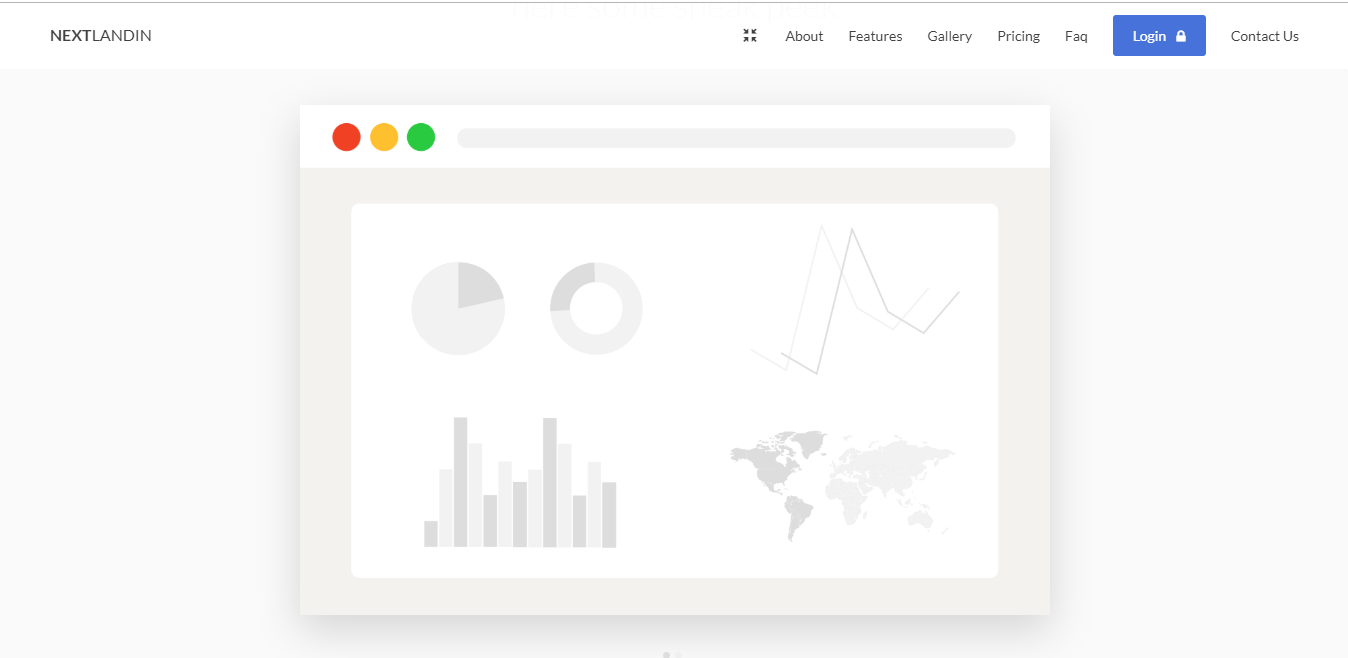The height and width of the screenshot is (658, 1348).
Task: Navigate to Pricing
Action: point(1018,36)
